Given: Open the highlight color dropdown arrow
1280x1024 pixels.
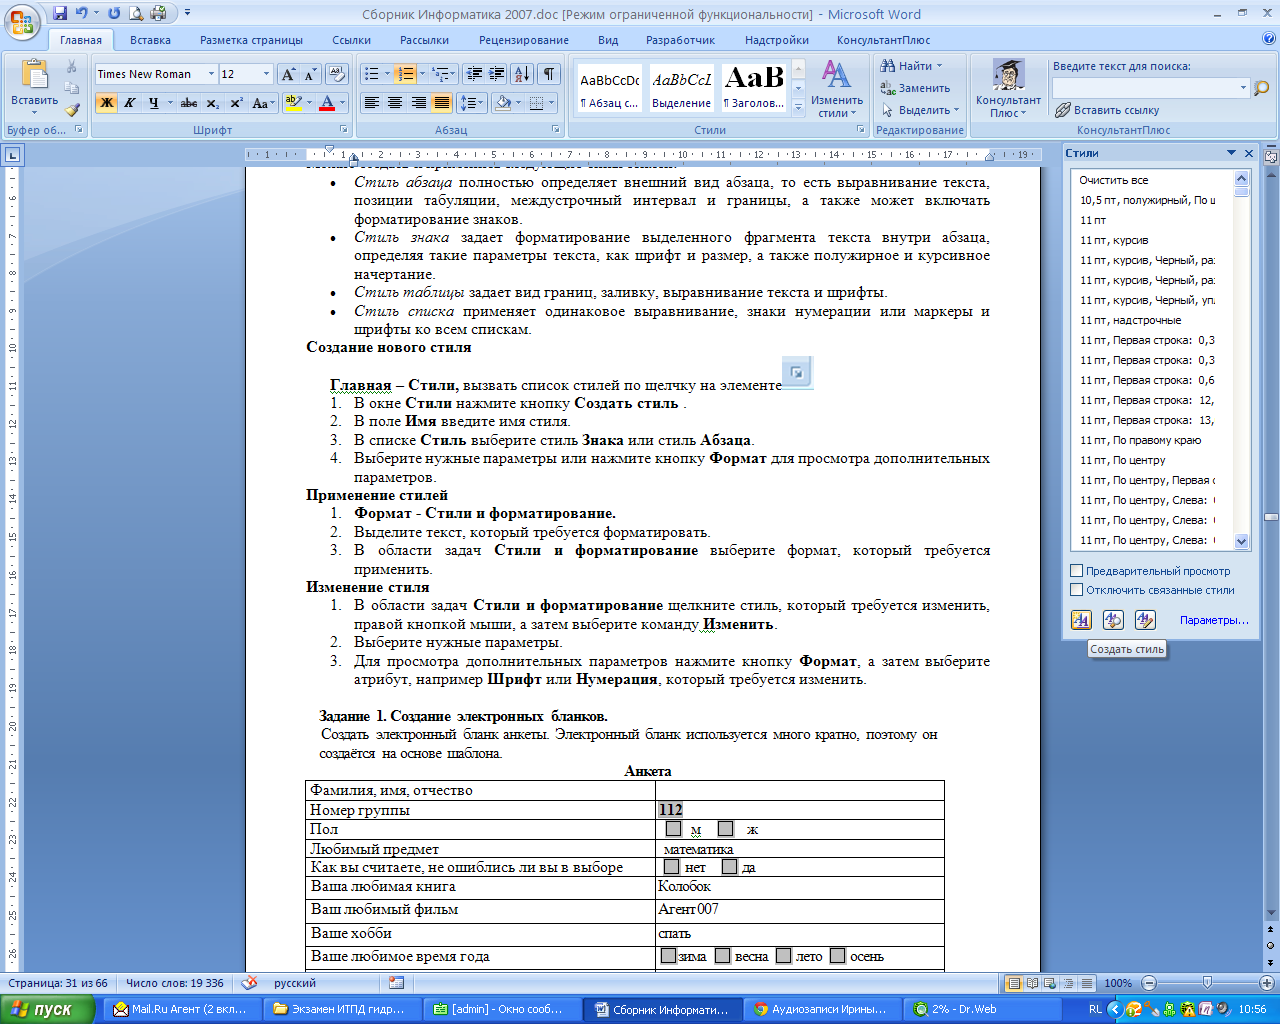Looking at the screenshot, I should point(310,103).
